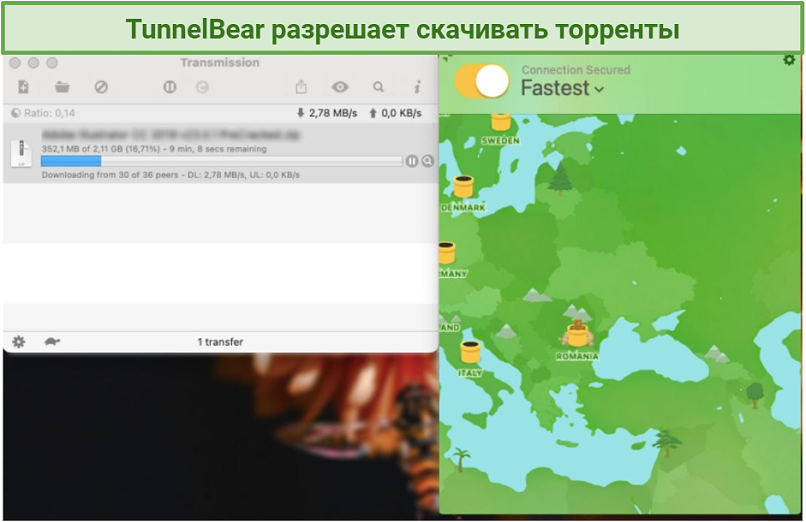Minimize the Transmission window
The image size is (806, 522).
(33, 63)
